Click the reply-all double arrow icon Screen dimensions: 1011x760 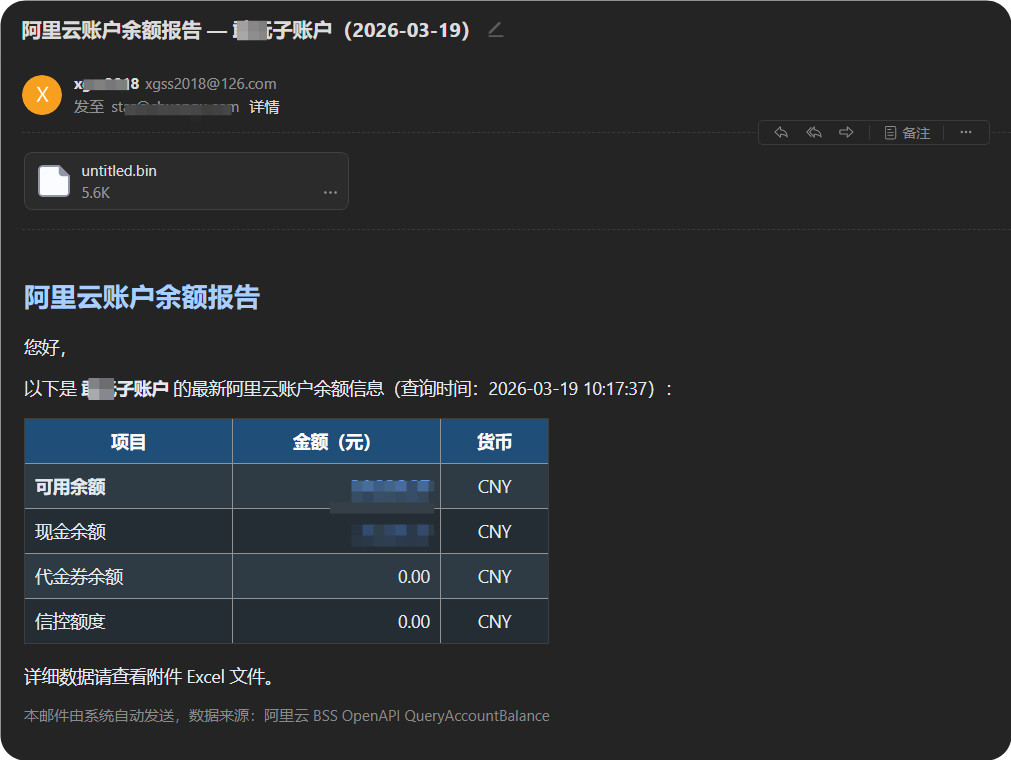(813, 132)
